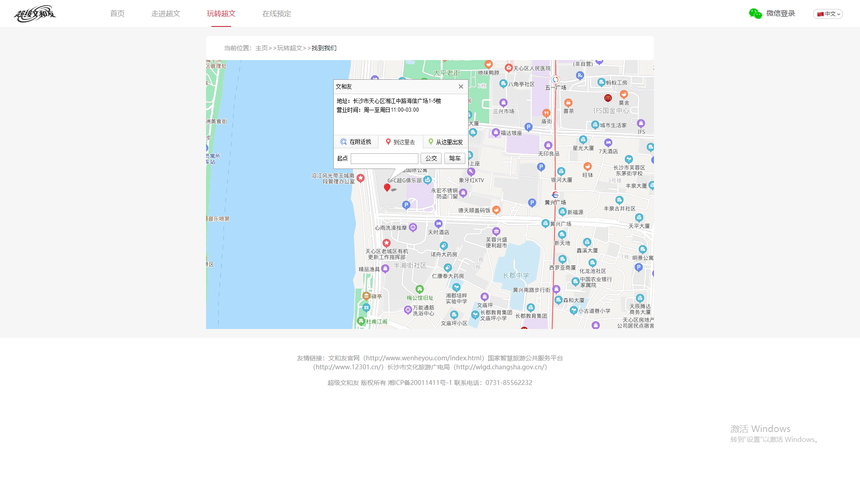860x484 pixels.
Task: Click the 长郡中学 map label
Action: [x=516, y=276]
